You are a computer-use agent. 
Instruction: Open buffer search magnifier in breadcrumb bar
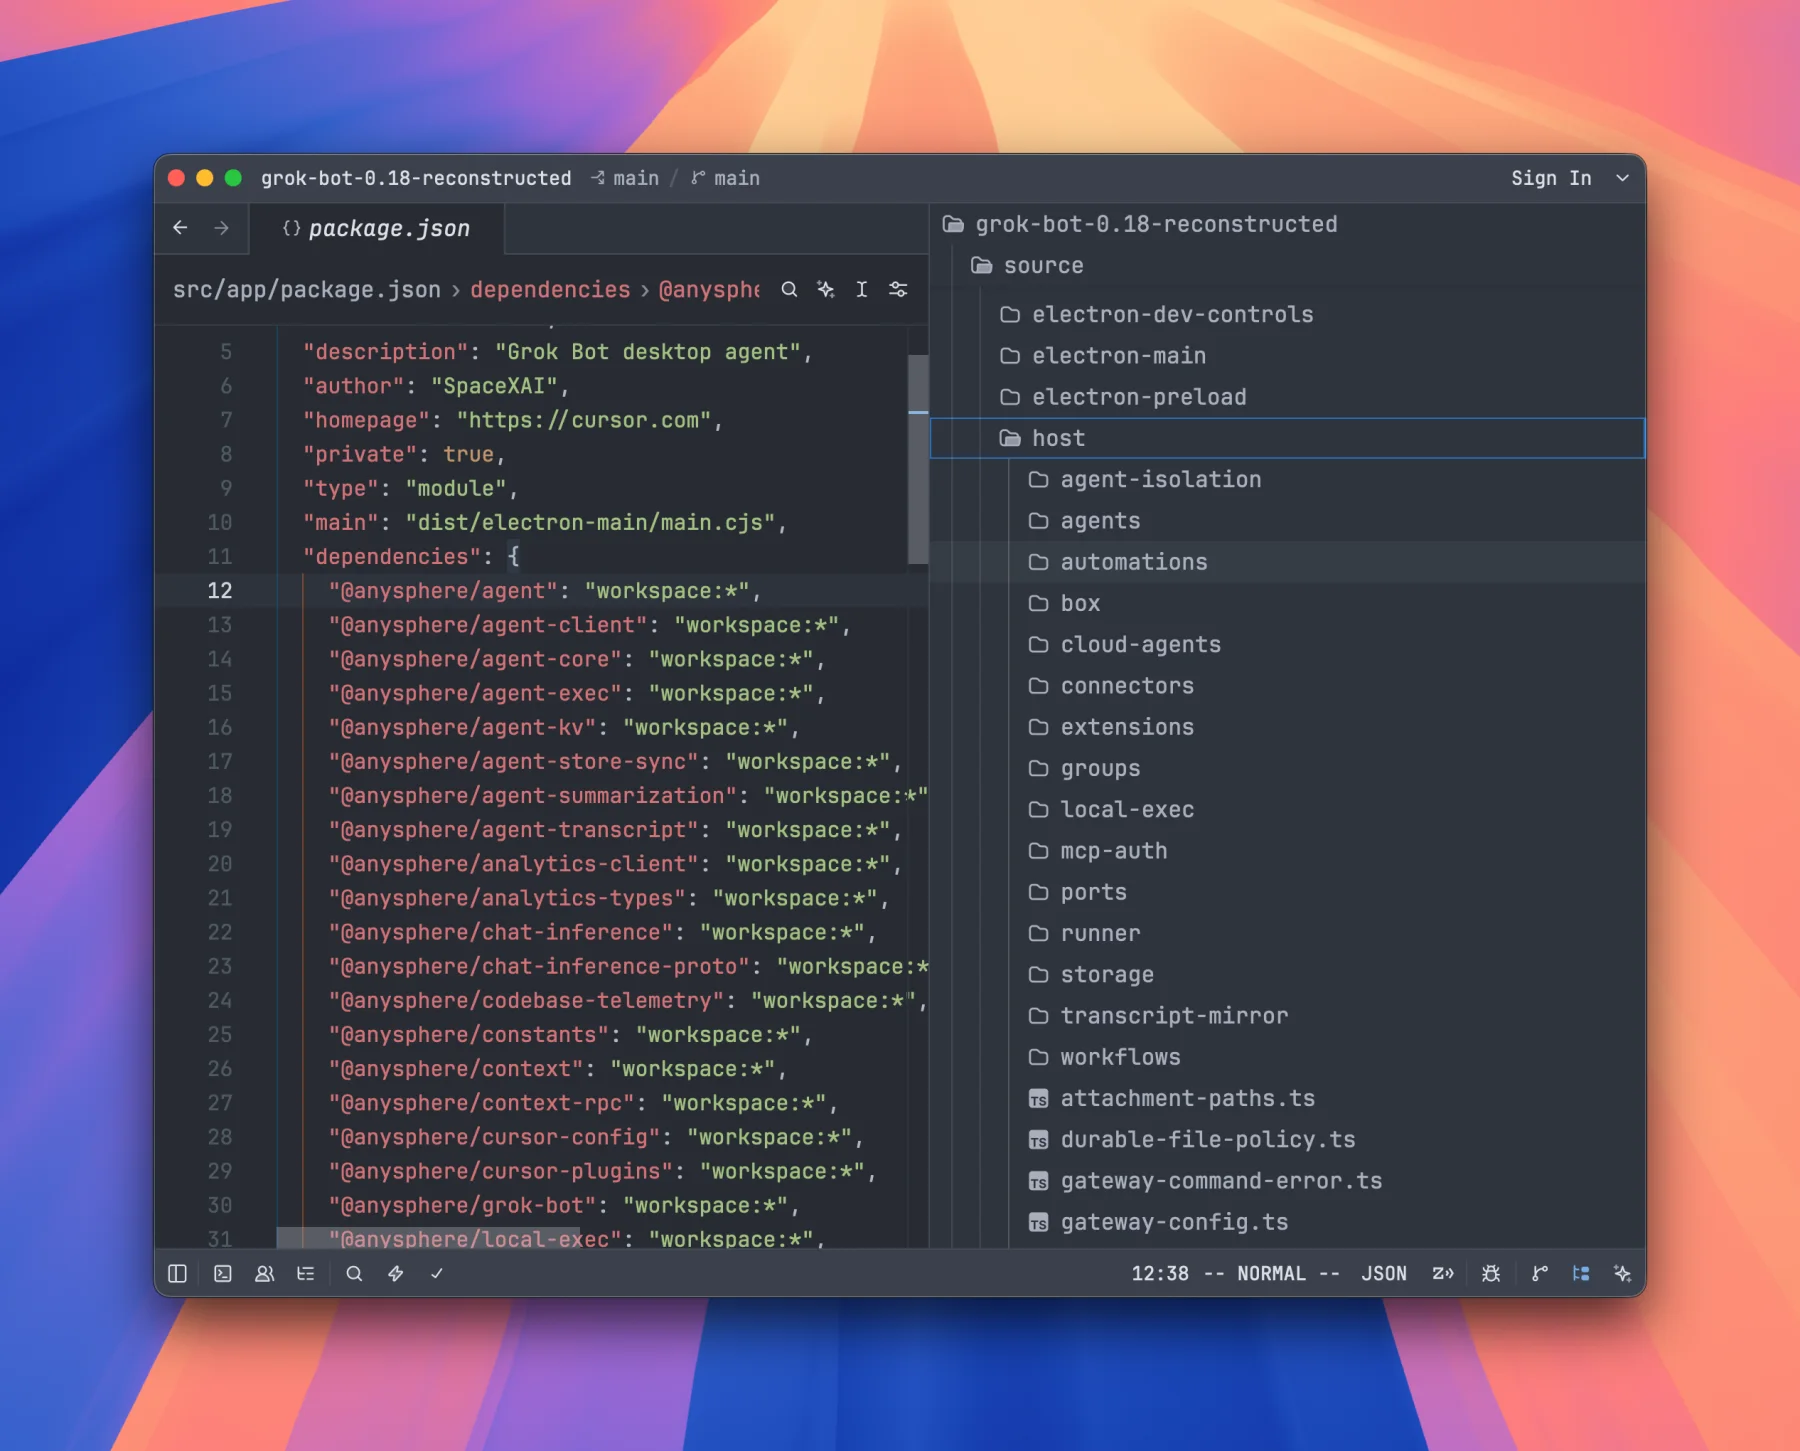click(789, 289)
